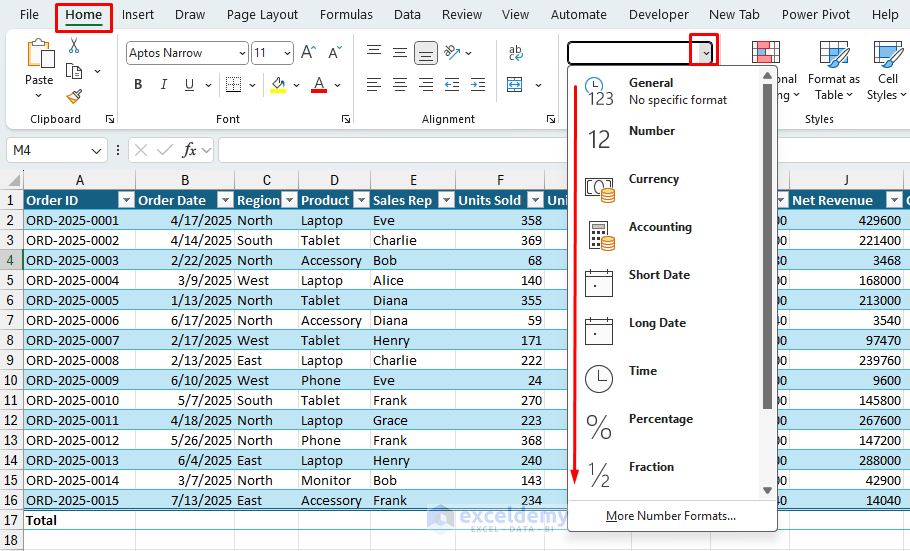
Task: Click the Fill Color paint bucket
Action: (279, 85)
